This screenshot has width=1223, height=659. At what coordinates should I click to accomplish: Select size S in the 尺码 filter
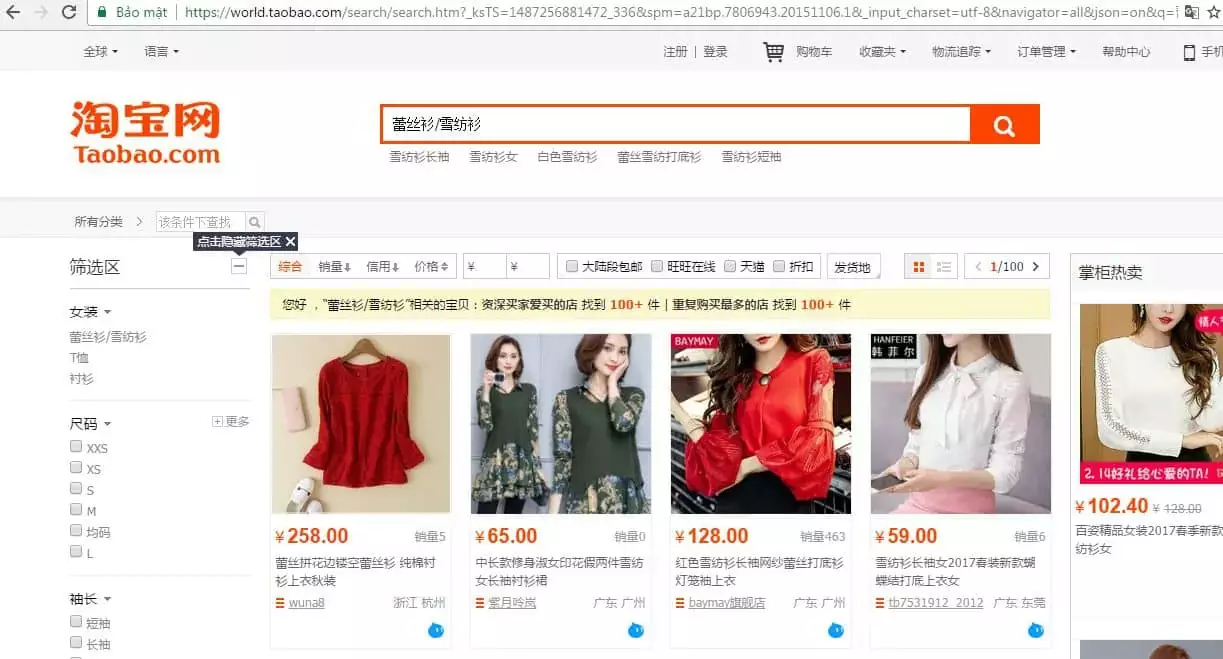coord(76,490)
